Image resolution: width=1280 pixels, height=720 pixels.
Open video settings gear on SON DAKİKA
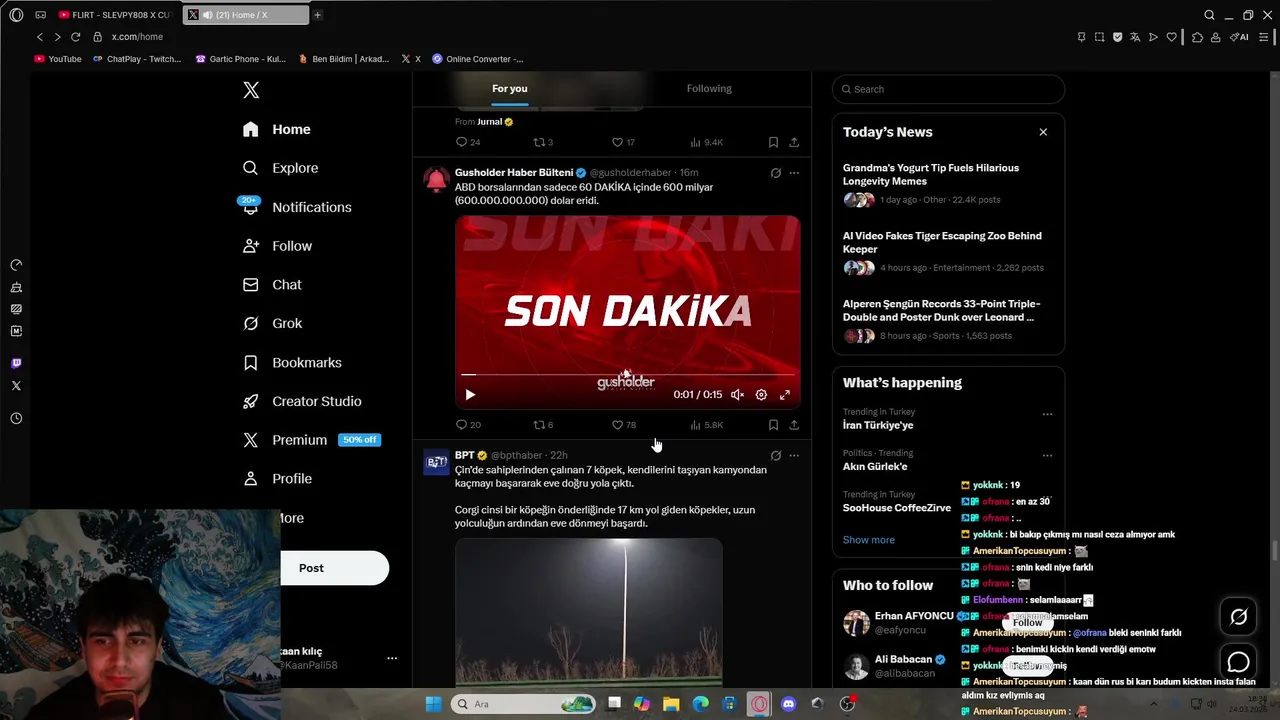(761, 395)
